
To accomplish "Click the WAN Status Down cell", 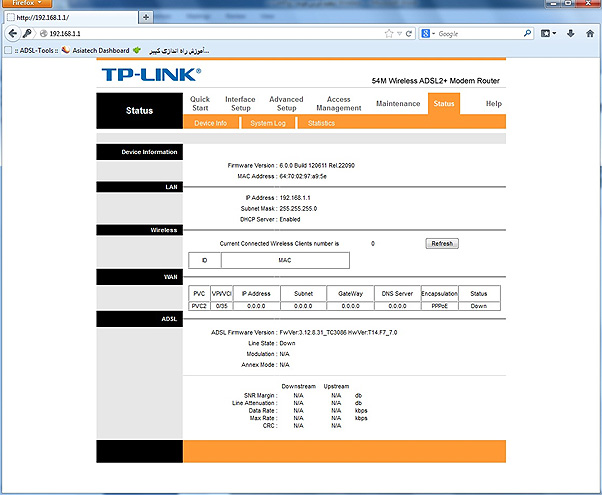I will pyautogui.click(x=479, y=306).
